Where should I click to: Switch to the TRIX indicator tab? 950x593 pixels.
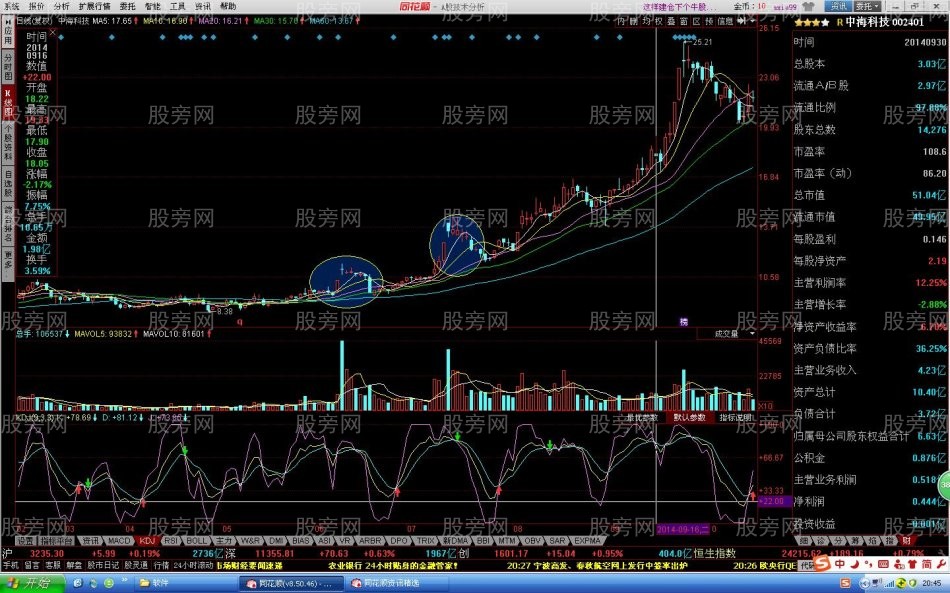pyautogui.click(x=425, y=540)
